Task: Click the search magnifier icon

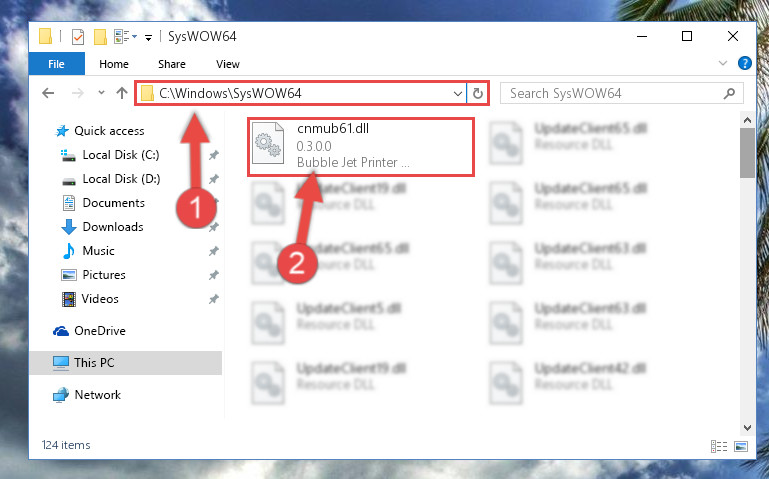Action: 729,93
